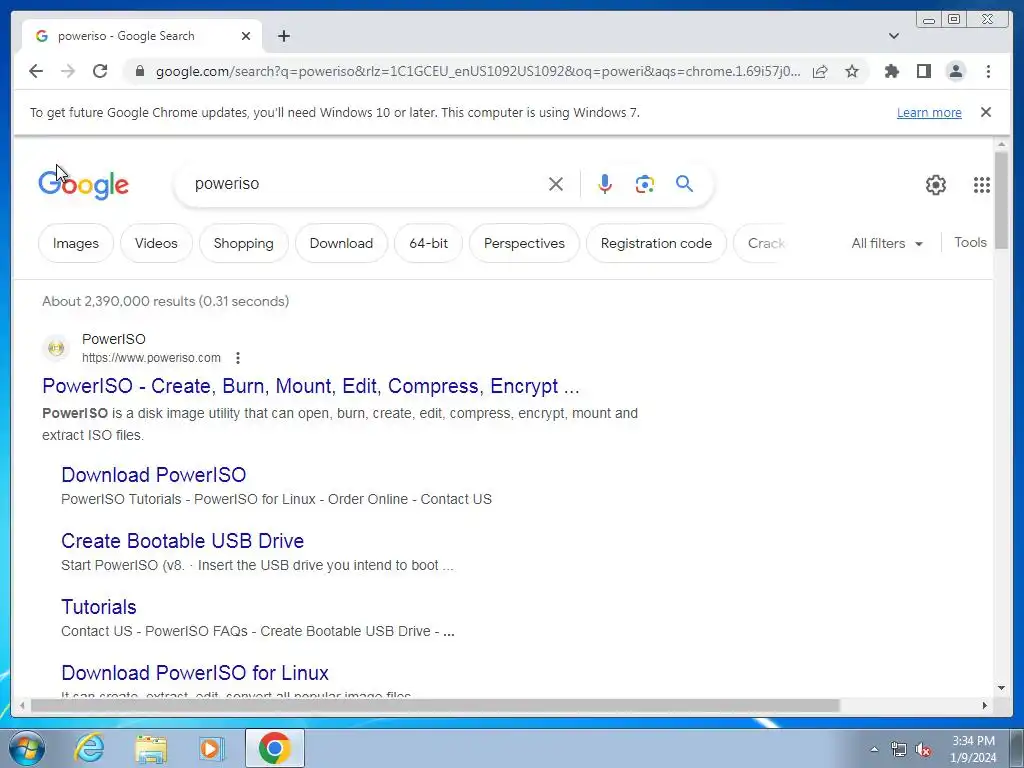The height and width of the screenshot is (768, 1024).
Task: Open Chrome three-dot menu
Action: coord(988,71)
